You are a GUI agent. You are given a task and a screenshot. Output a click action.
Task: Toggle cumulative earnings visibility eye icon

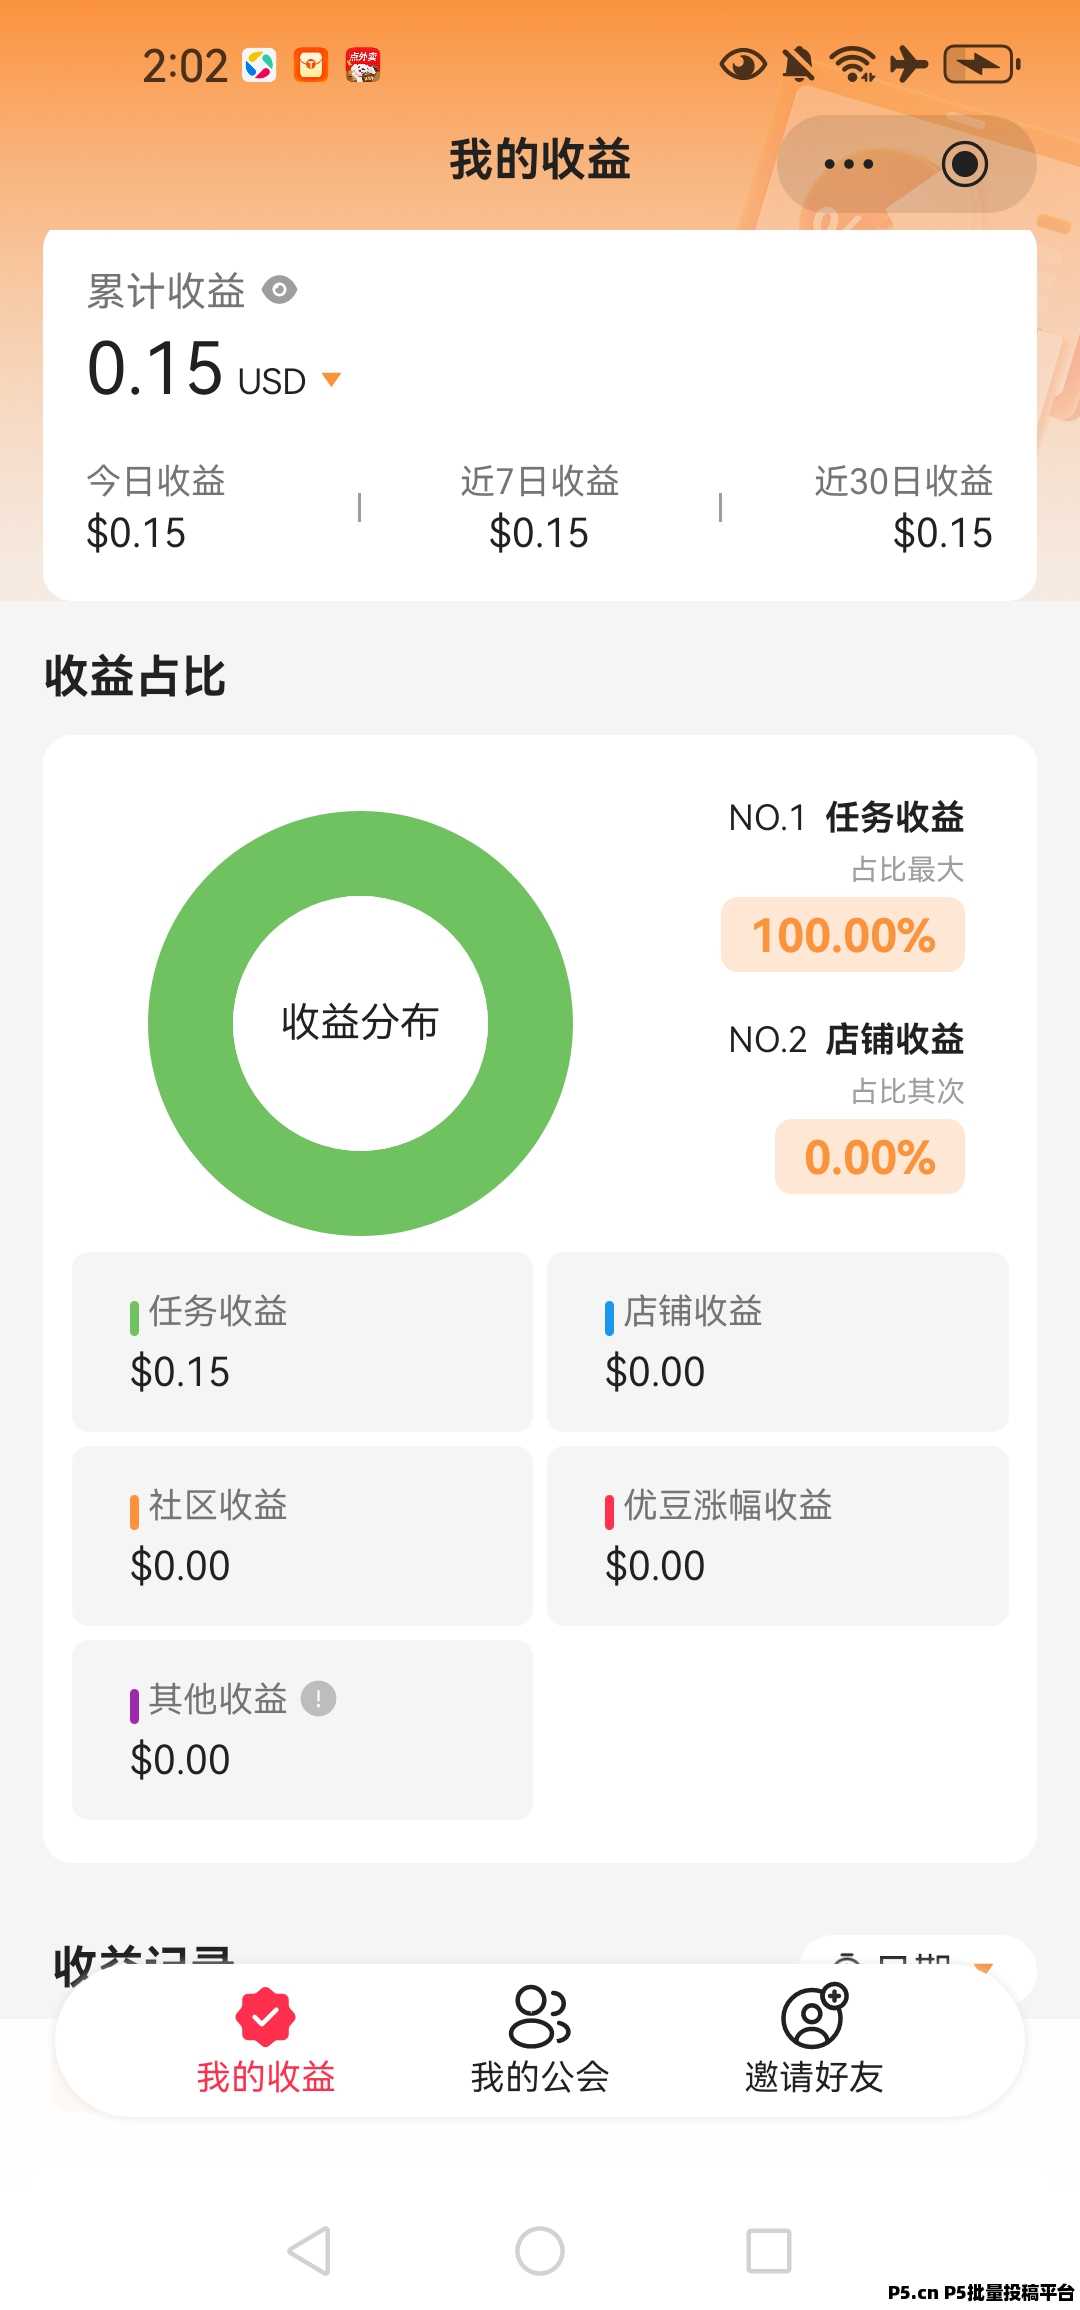279,290
